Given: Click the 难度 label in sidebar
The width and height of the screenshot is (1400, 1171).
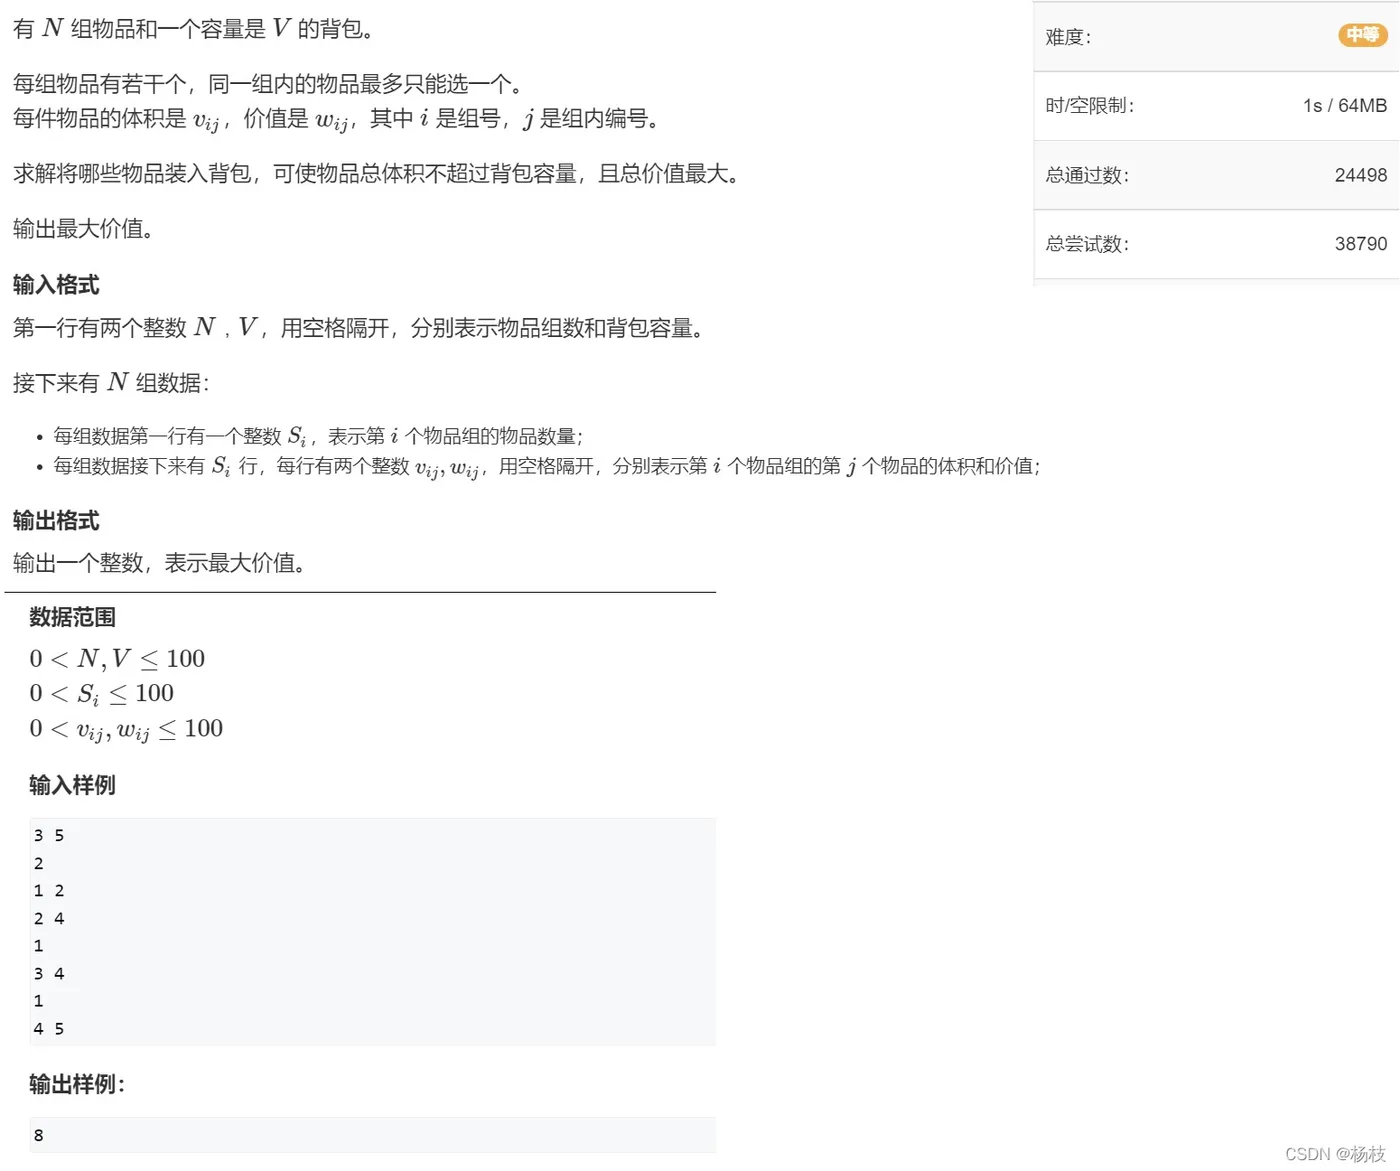Looking at the screenshot, I should tap(1066, 37).
